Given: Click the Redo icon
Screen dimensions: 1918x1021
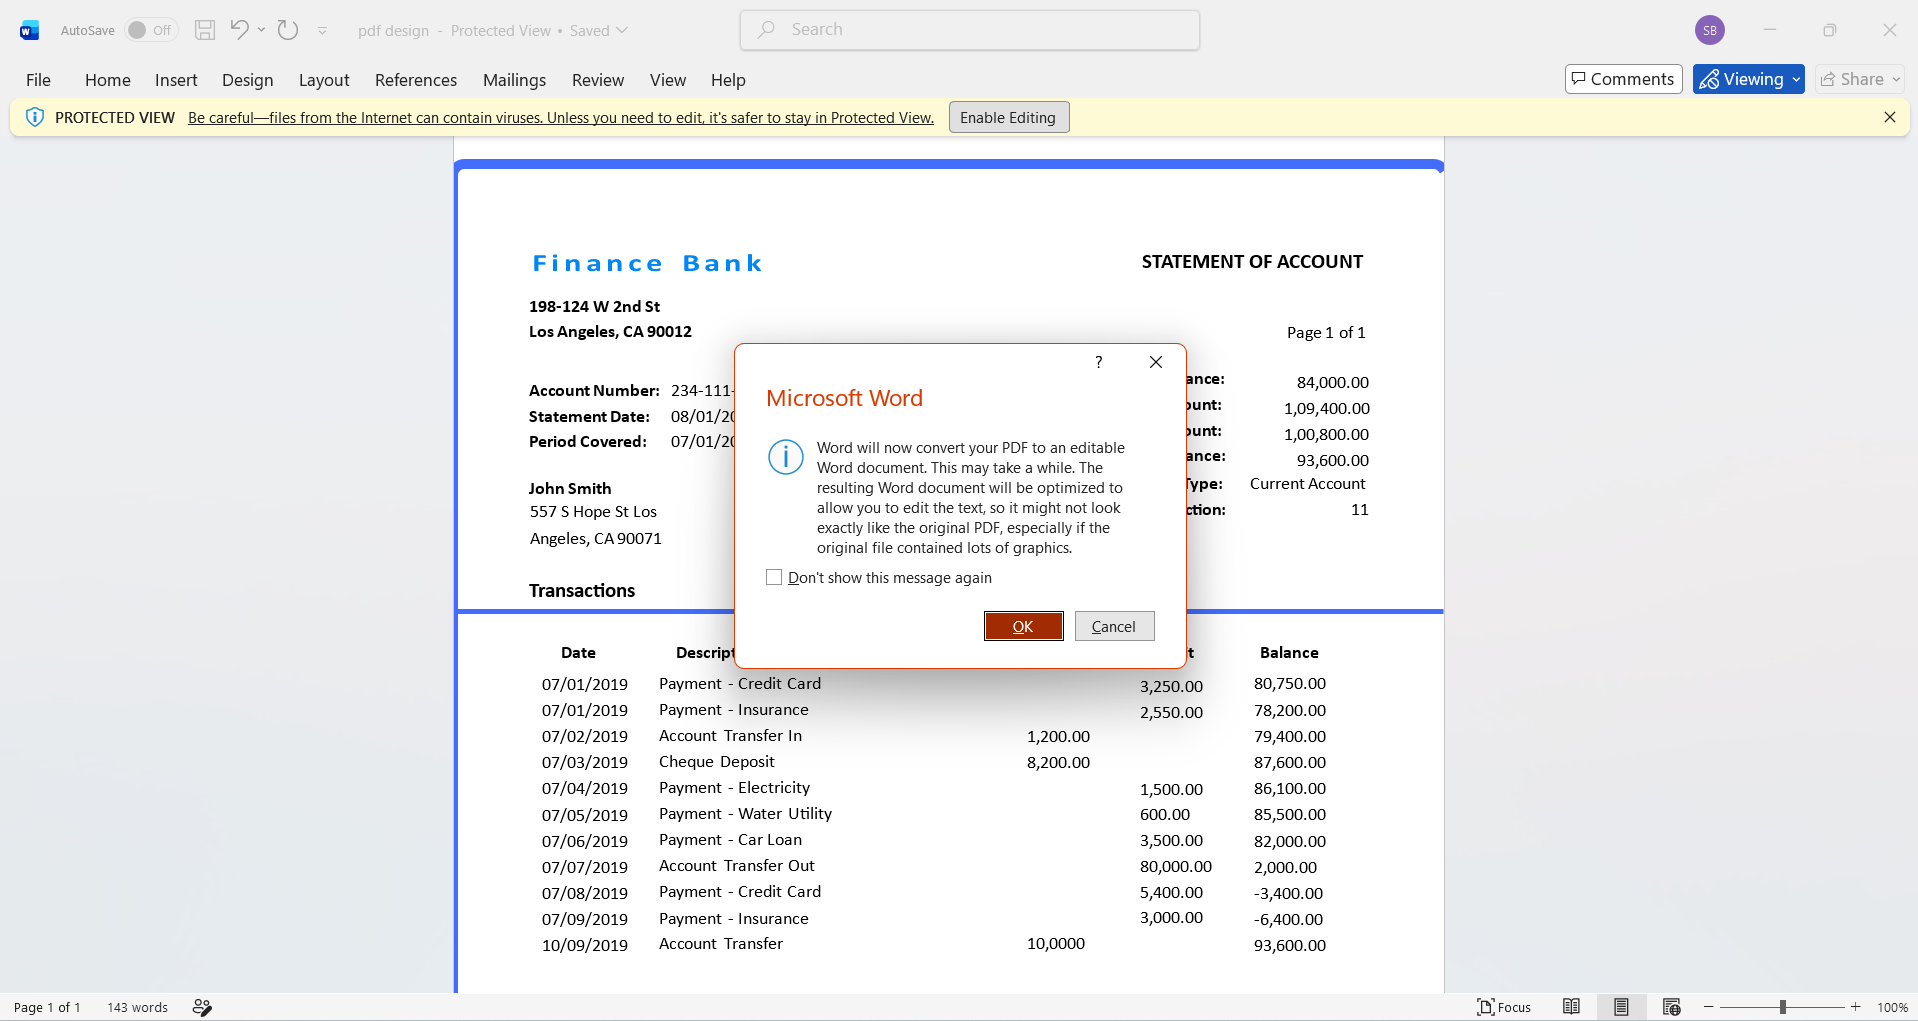Looking at the screenshot, I should click(x=288, y=30).
